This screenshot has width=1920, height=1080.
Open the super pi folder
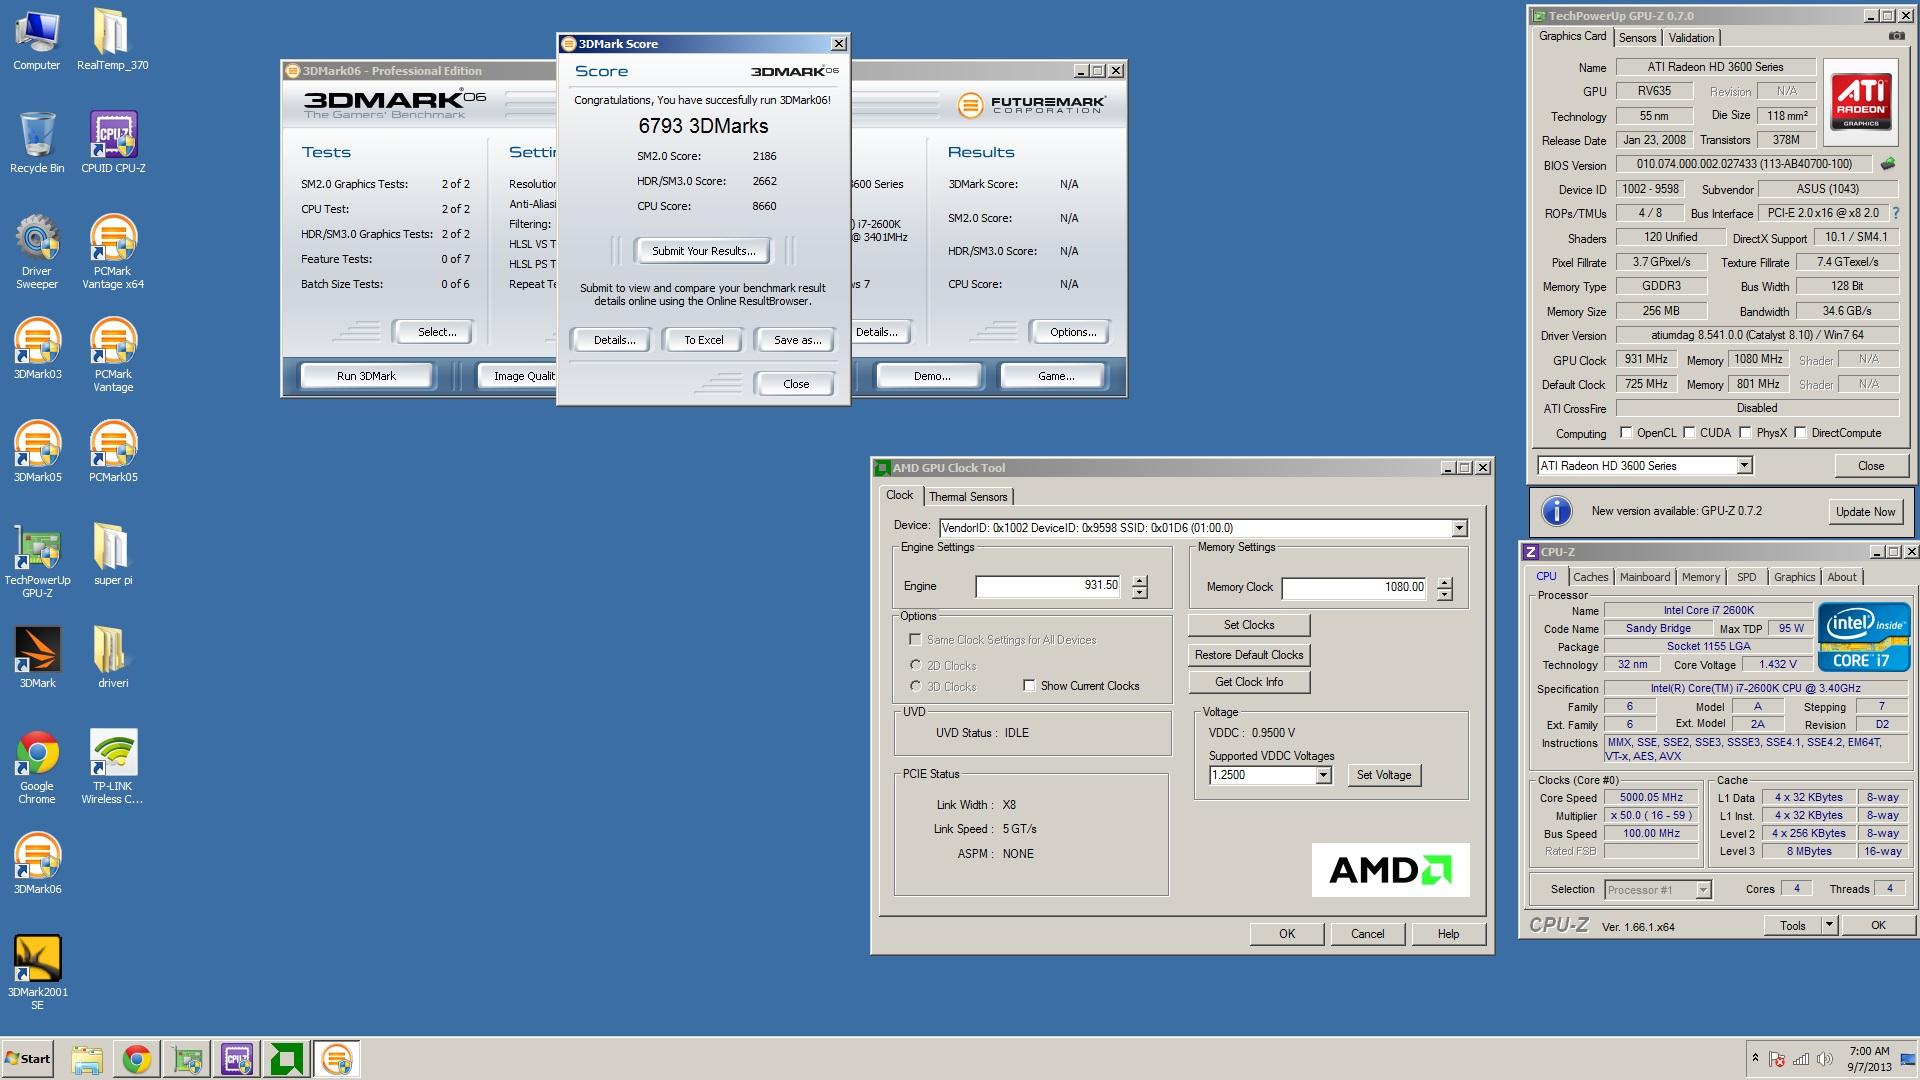113,555
